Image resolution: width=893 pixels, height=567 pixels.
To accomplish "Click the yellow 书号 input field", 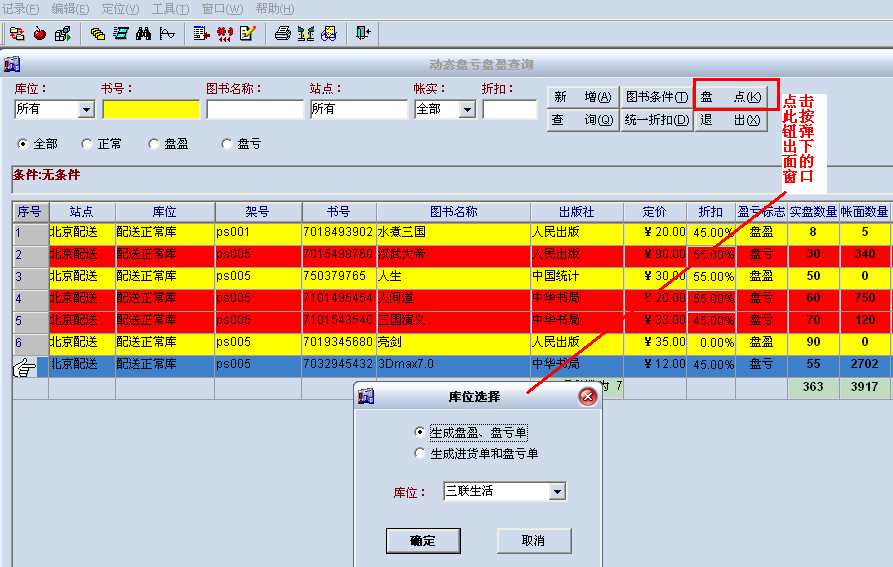I will 151,109.
